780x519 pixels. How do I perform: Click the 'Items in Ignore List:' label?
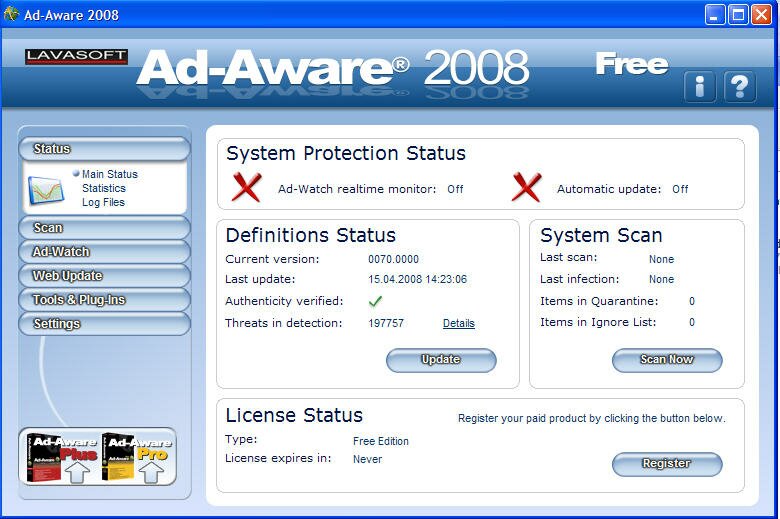point(598,322)
